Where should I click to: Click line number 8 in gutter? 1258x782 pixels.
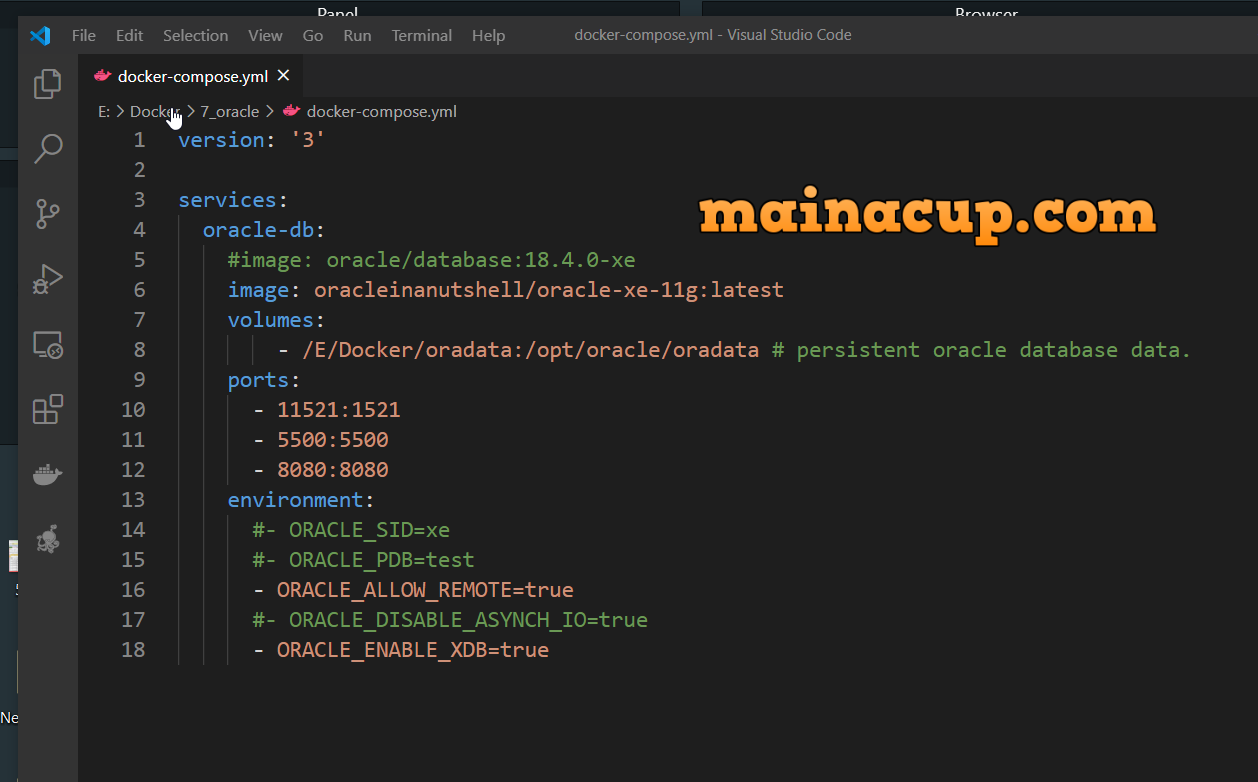139,350
